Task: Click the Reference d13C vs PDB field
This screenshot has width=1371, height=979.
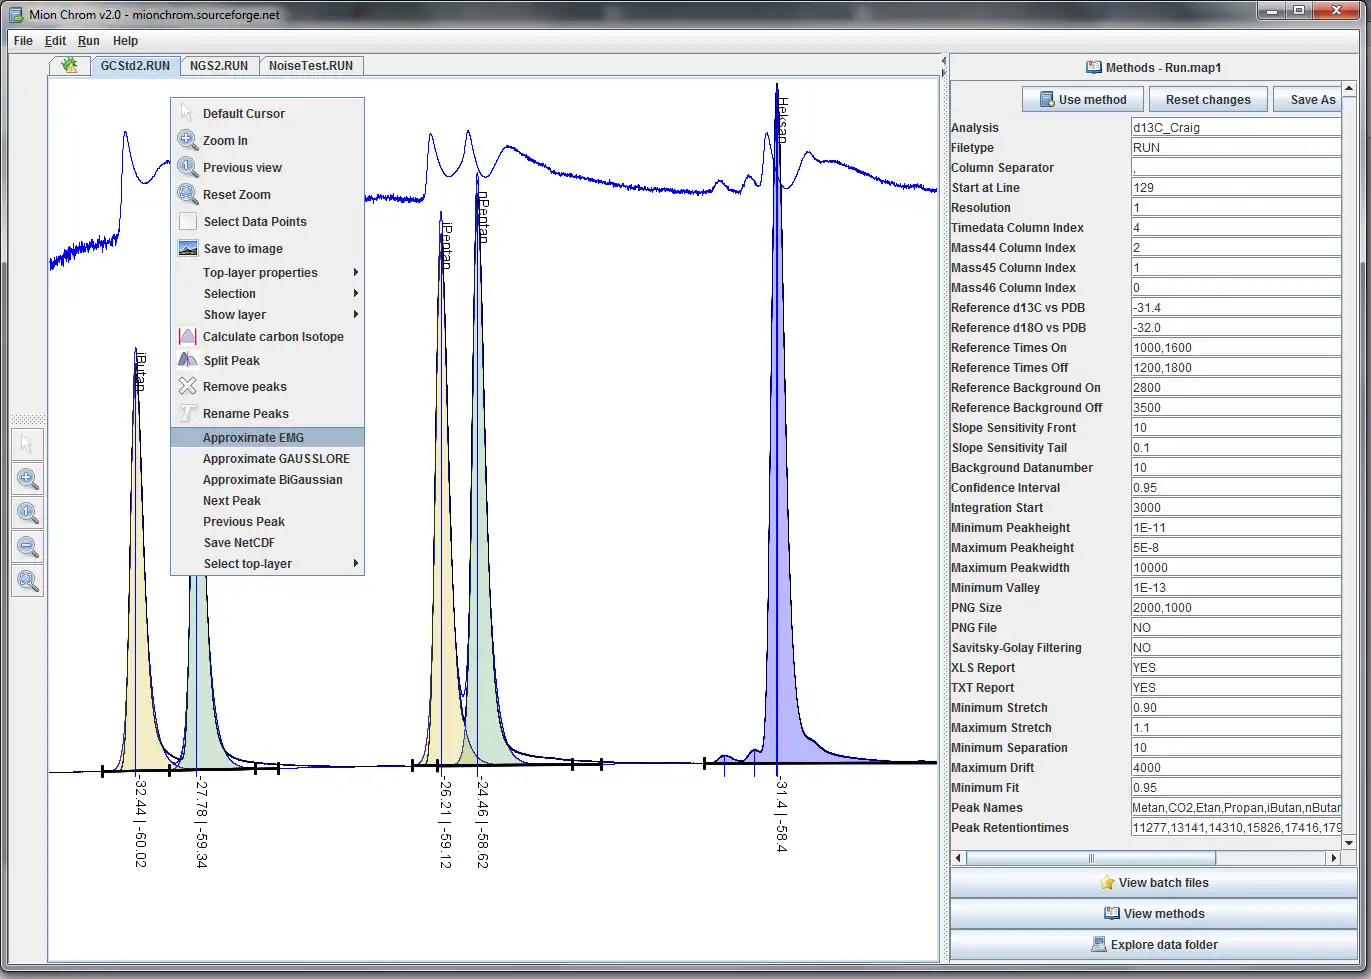Action: (x=1235, y=308)
